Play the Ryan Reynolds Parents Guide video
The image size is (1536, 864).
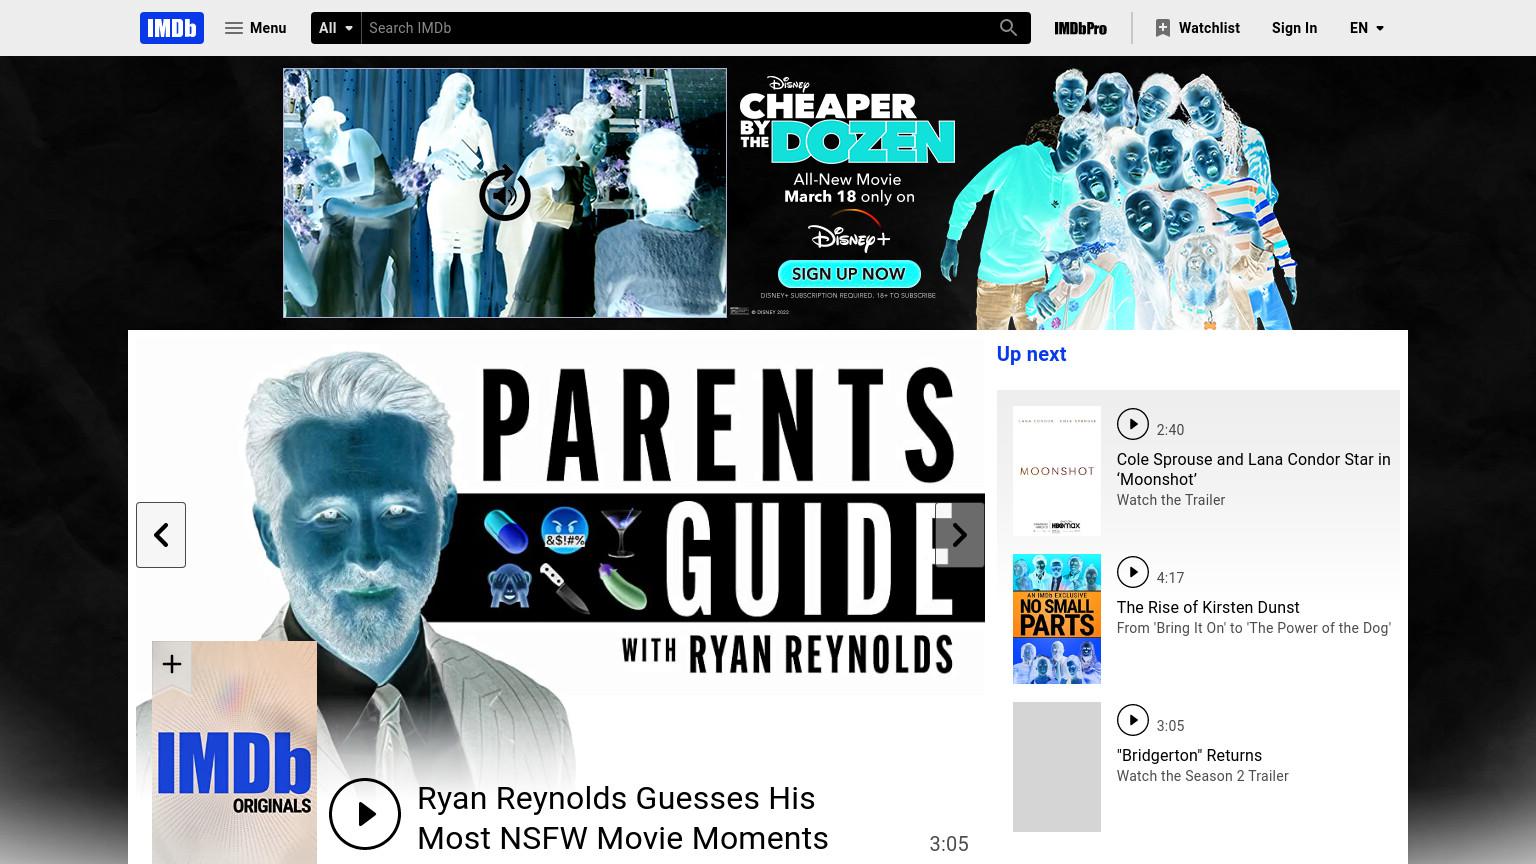point(365,814)
